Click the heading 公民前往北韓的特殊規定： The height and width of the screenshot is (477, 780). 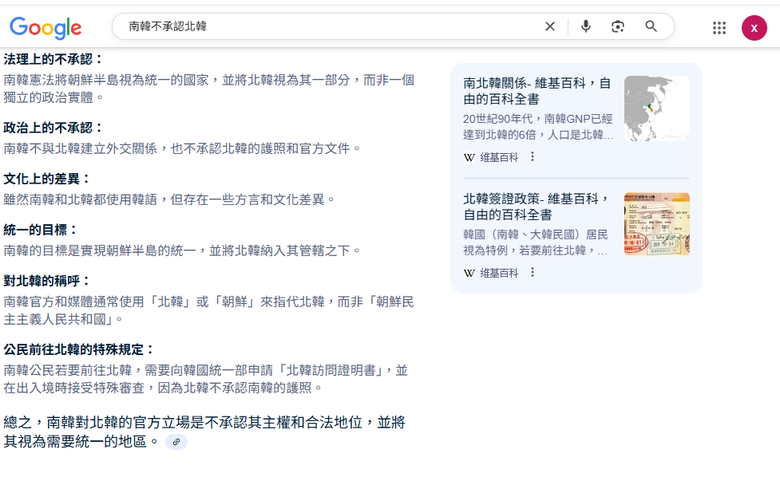[x=79, y=350]
